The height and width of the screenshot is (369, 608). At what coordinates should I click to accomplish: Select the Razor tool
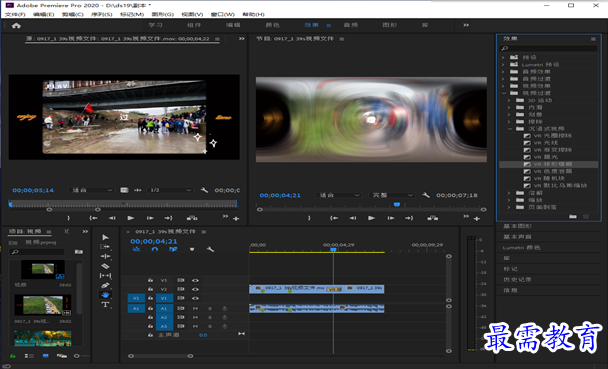coord(105,266)
